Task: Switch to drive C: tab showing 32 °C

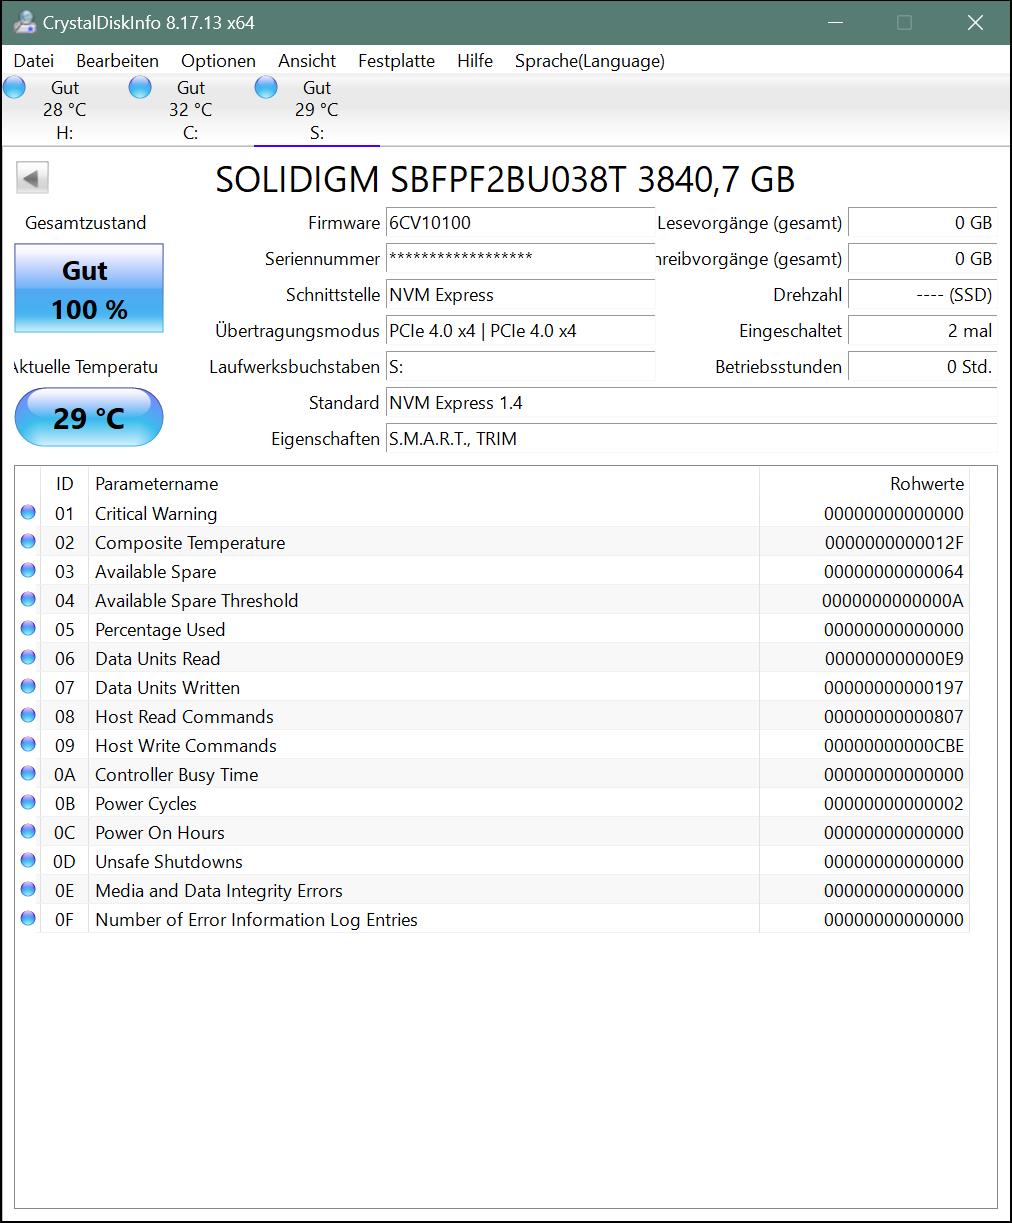Action: tap(190, 110)
